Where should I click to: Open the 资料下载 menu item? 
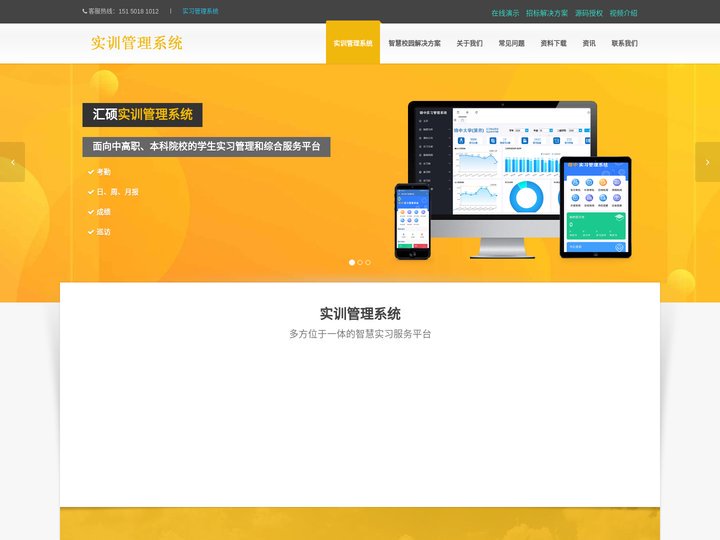[553, 43]
